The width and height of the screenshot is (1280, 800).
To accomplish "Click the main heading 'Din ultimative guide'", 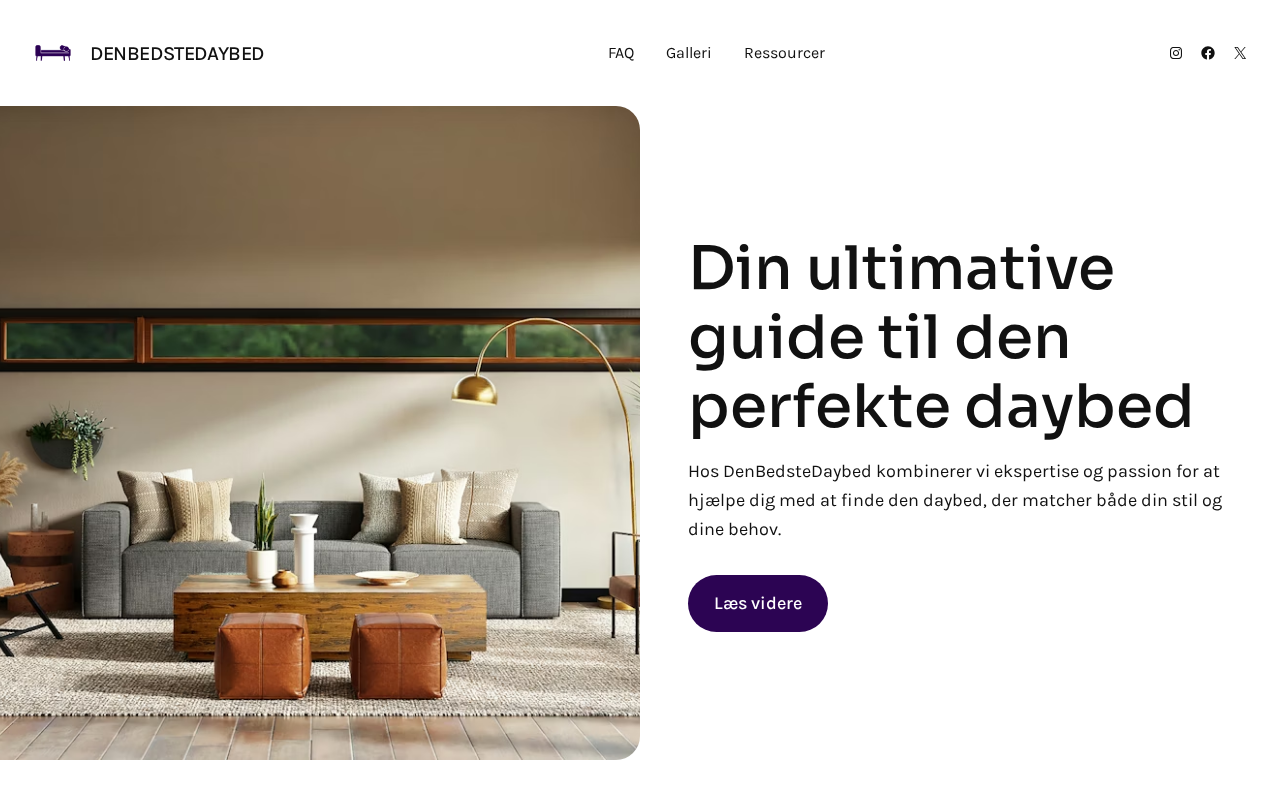I will pyautogui.click(x=941, y=337).
